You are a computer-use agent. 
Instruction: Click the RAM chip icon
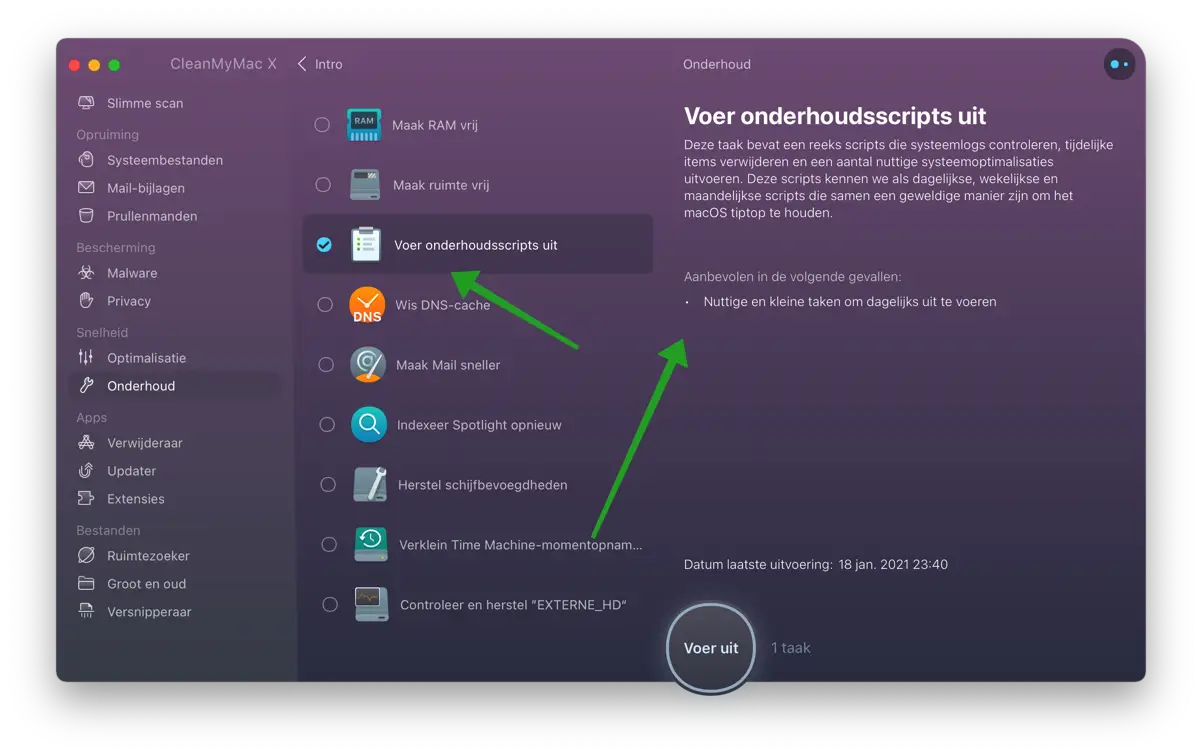click(364, 125)
